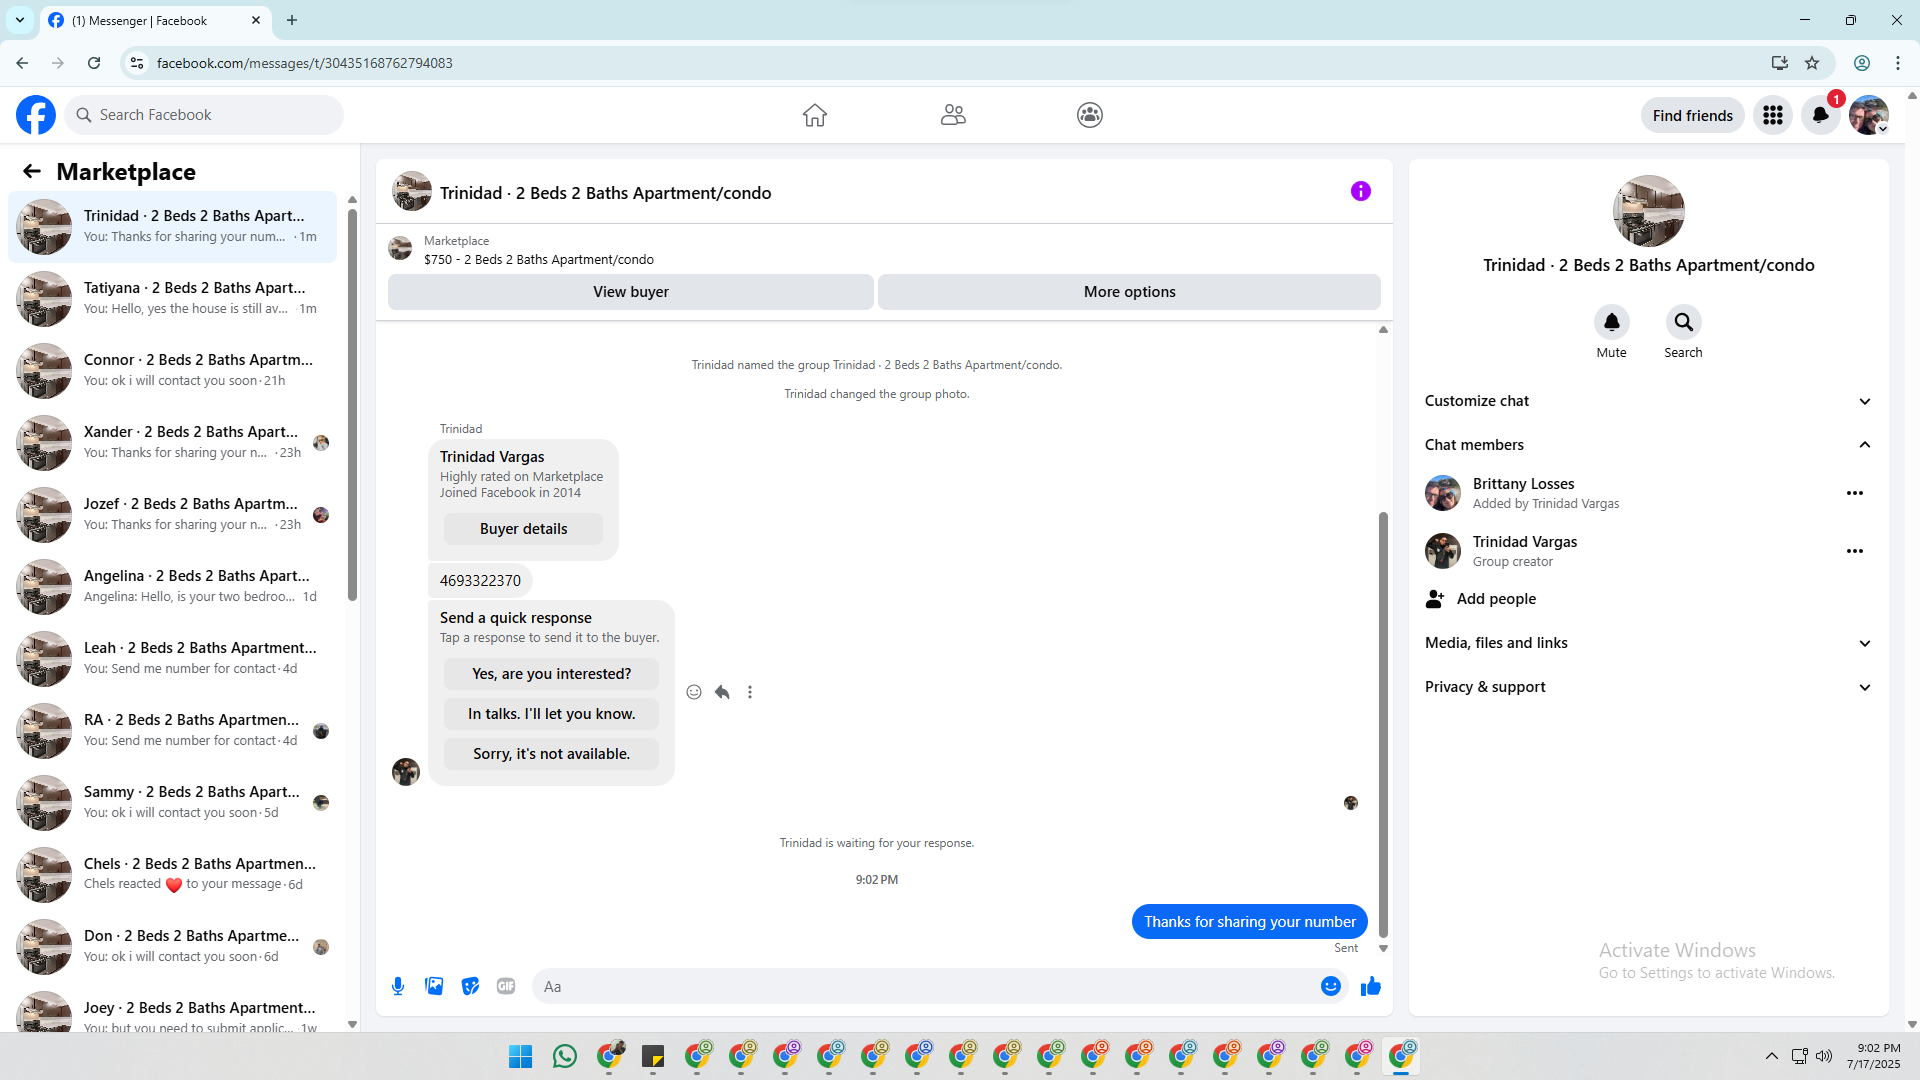Show hidden system tray icons
The width and height of the screenshot is (1920, 1080).
click(x=1771, y=1056)
